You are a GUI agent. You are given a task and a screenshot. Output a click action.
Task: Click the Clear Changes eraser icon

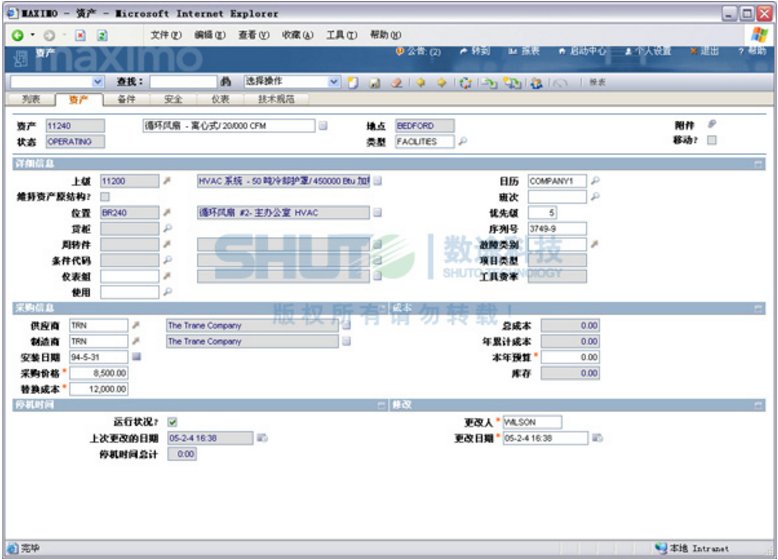click(396, 83)
